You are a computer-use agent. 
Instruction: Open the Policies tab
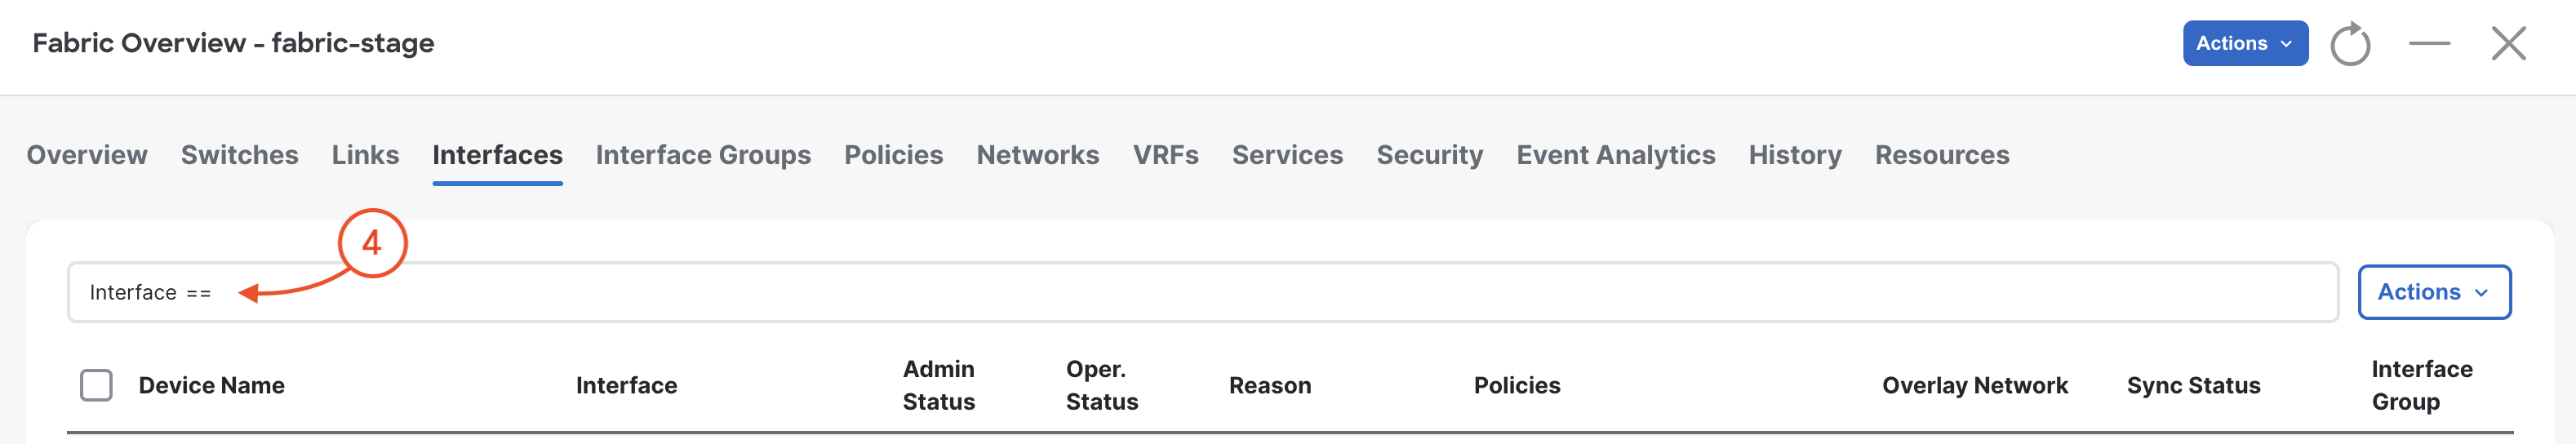pos(893,155)
